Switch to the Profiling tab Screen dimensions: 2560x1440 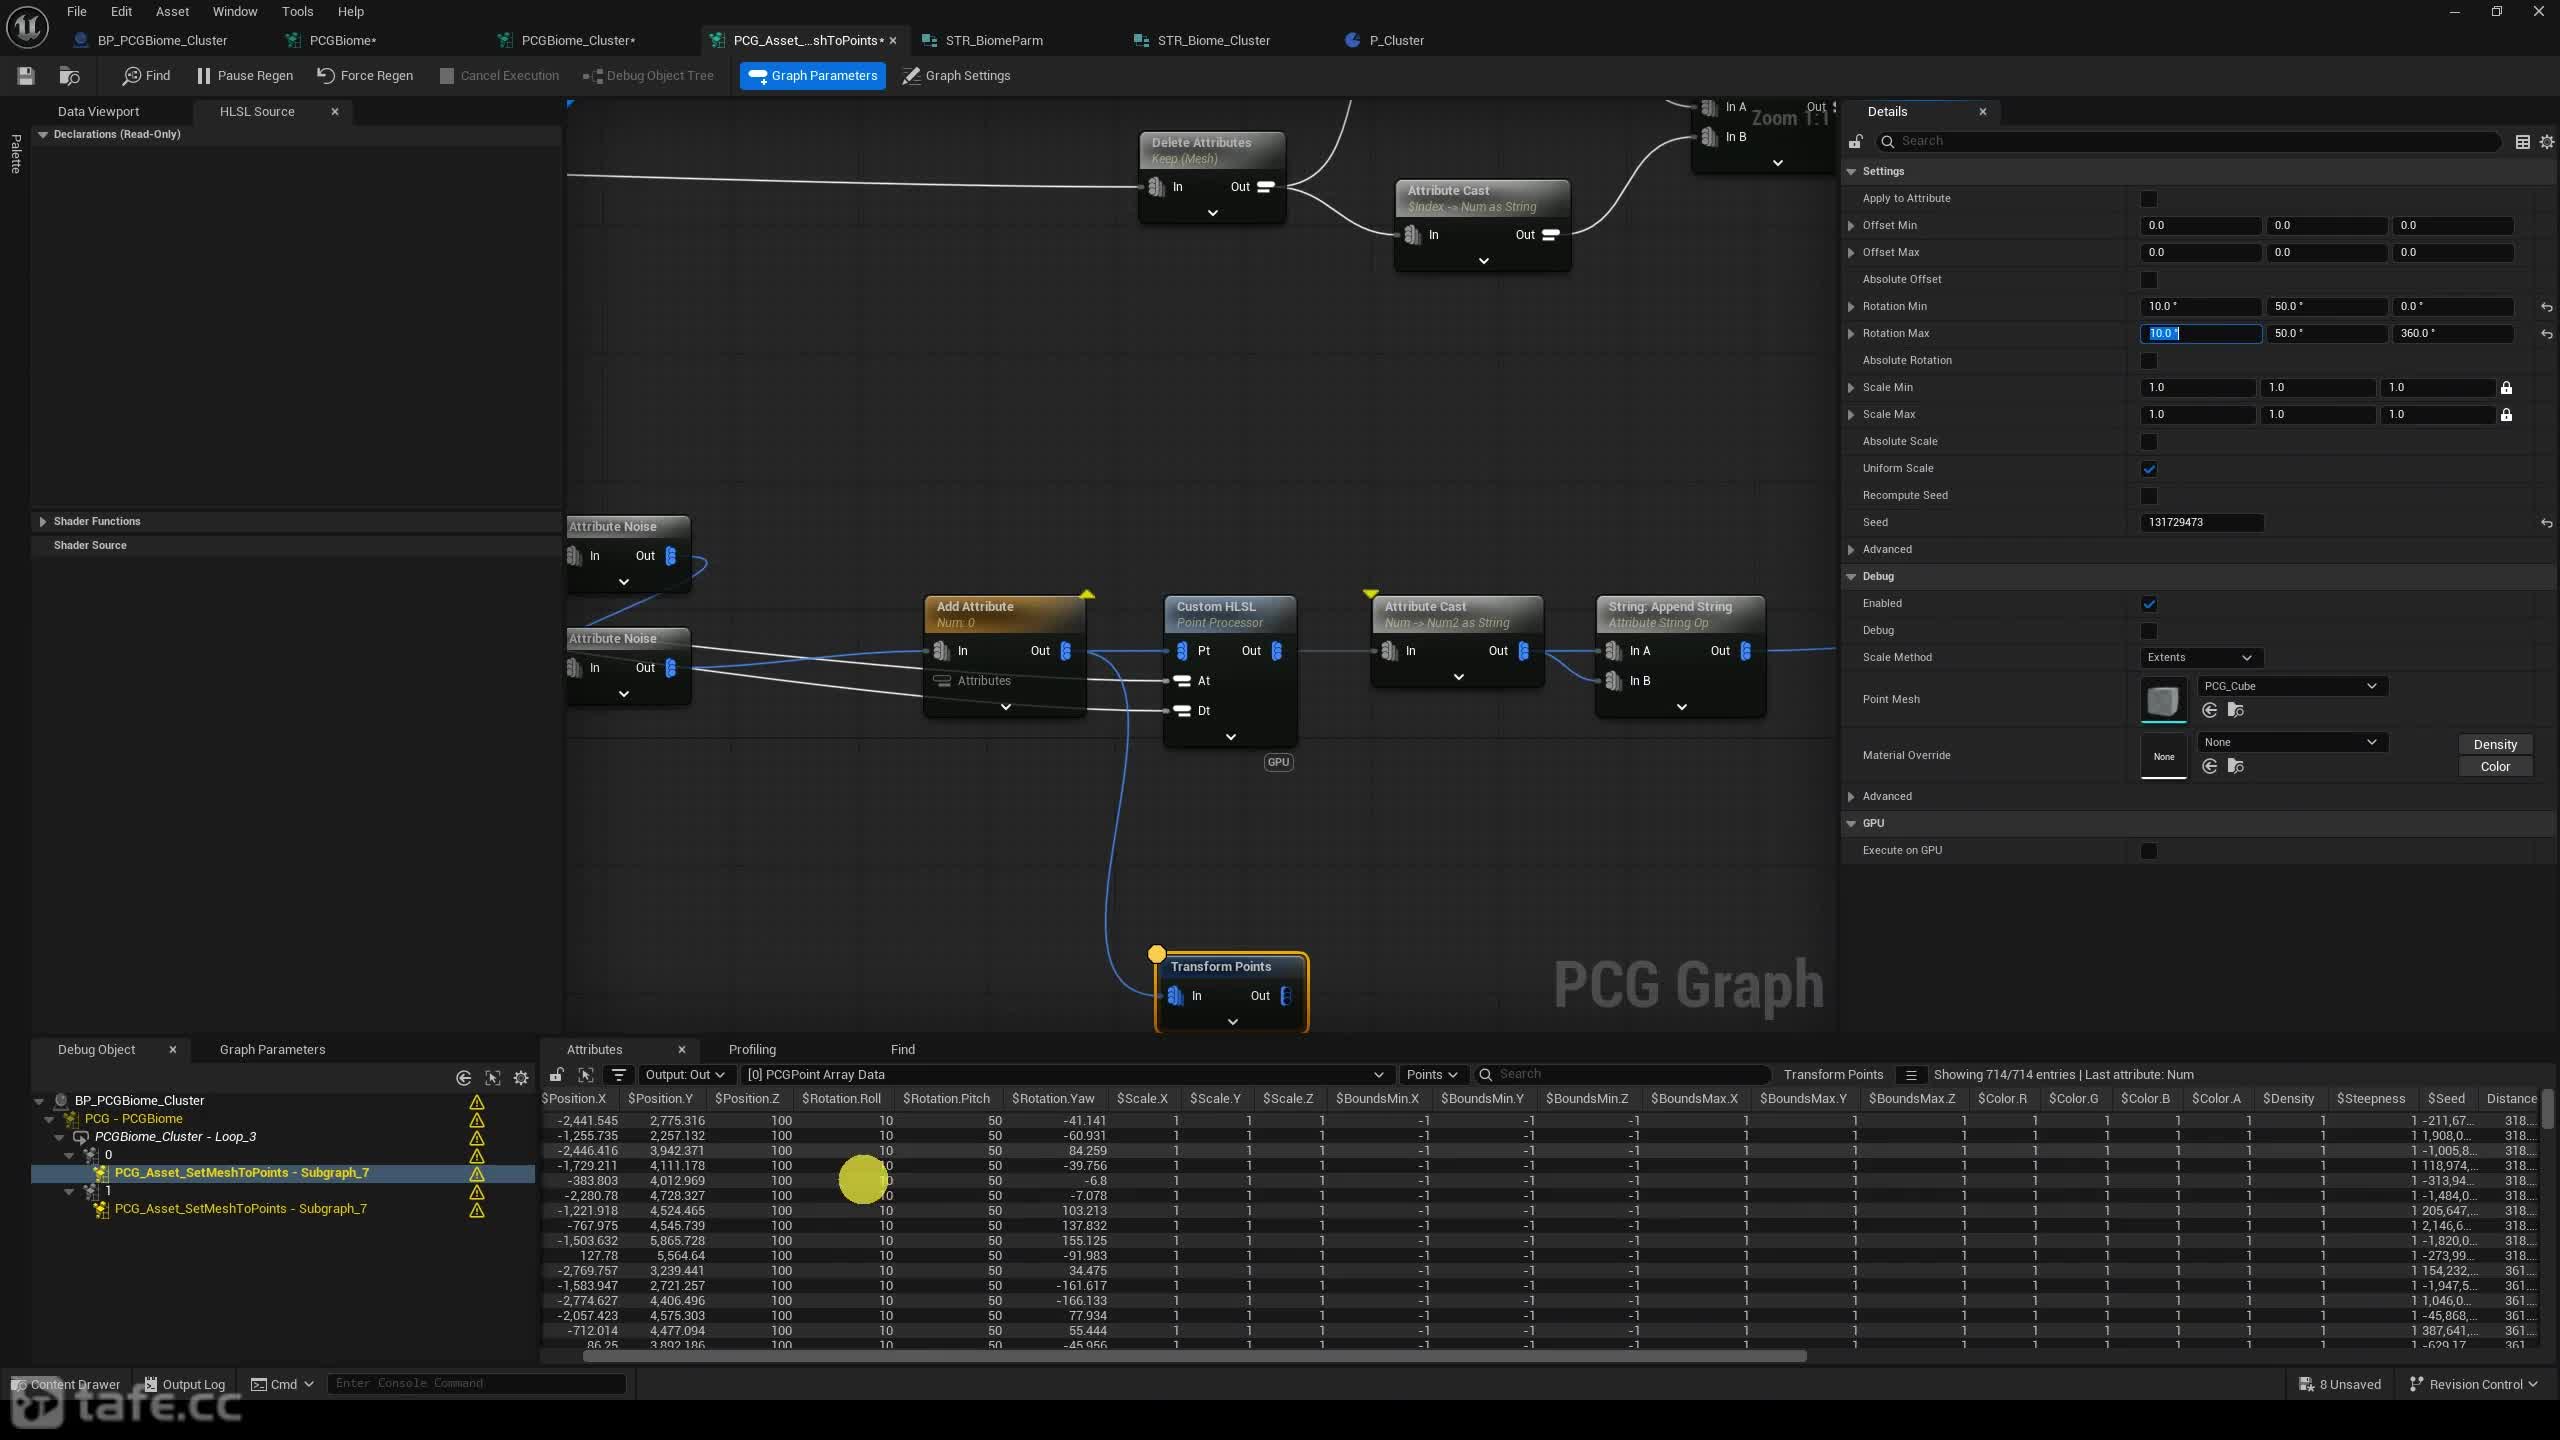click(752, 1050)
